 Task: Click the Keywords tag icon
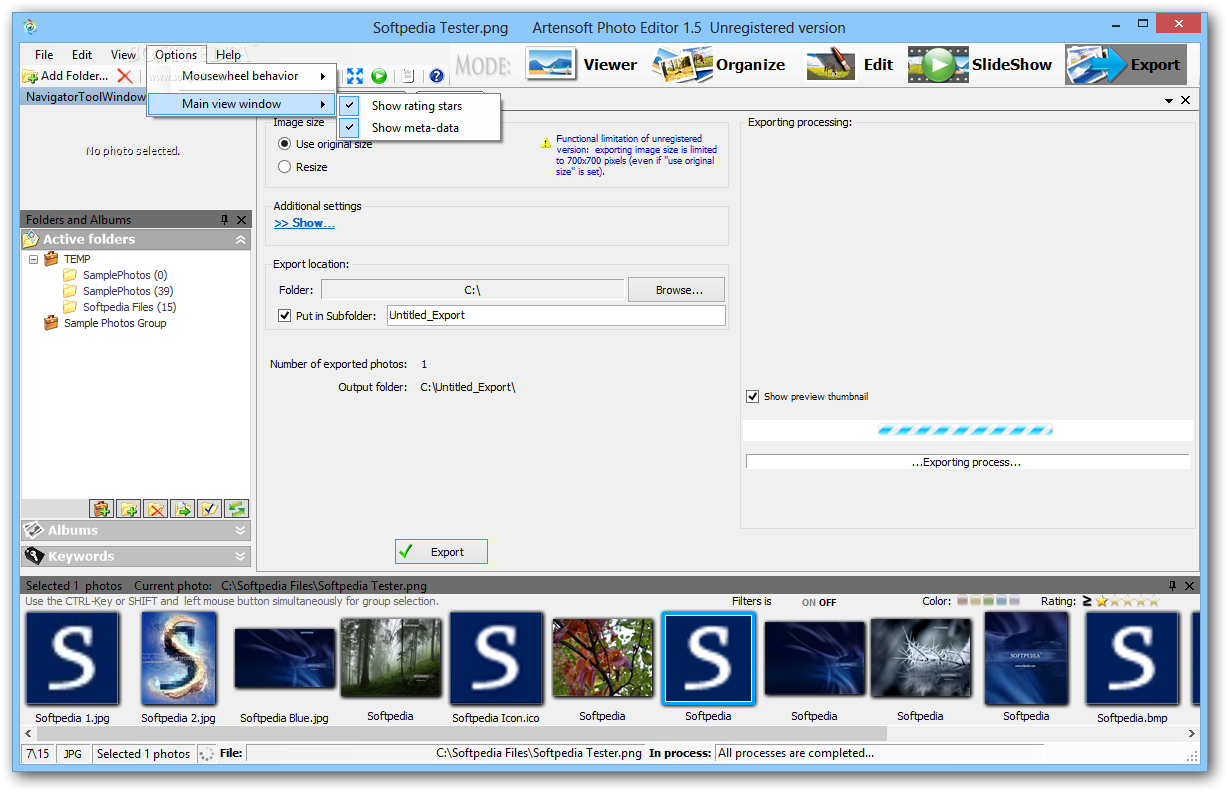coord(34,556)
